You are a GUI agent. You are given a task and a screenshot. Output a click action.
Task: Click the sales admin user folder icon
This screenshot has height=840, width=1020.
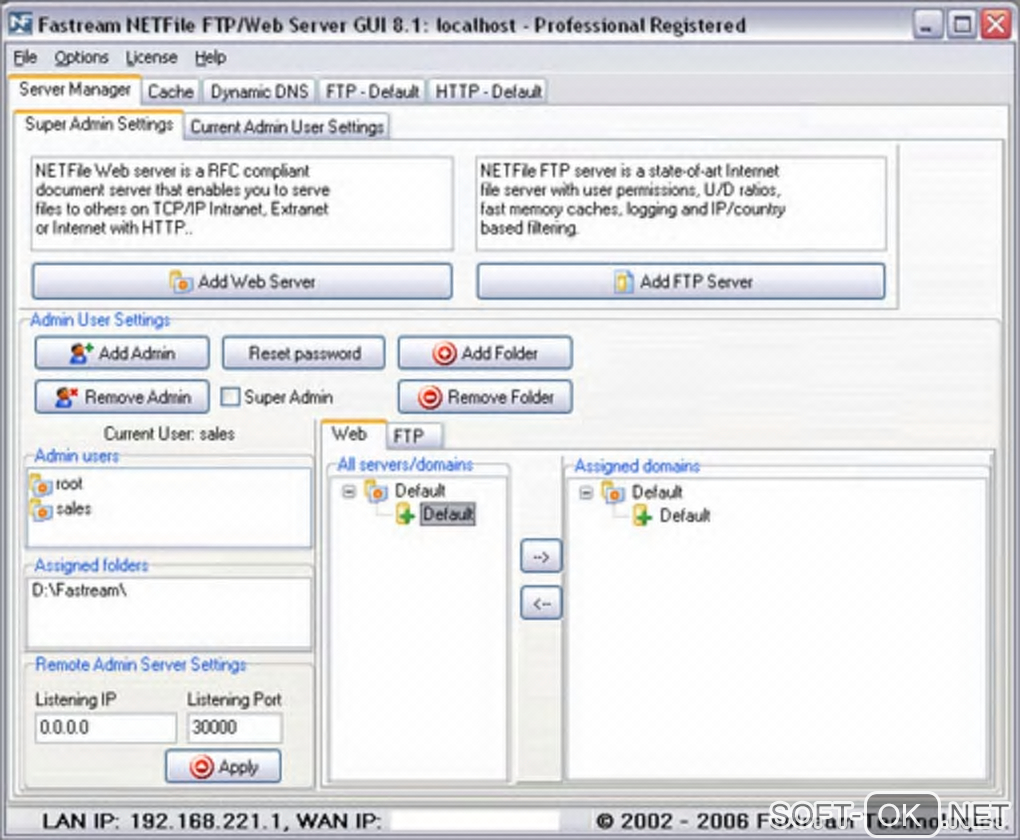pyautogui.click(x=41, y=510)
